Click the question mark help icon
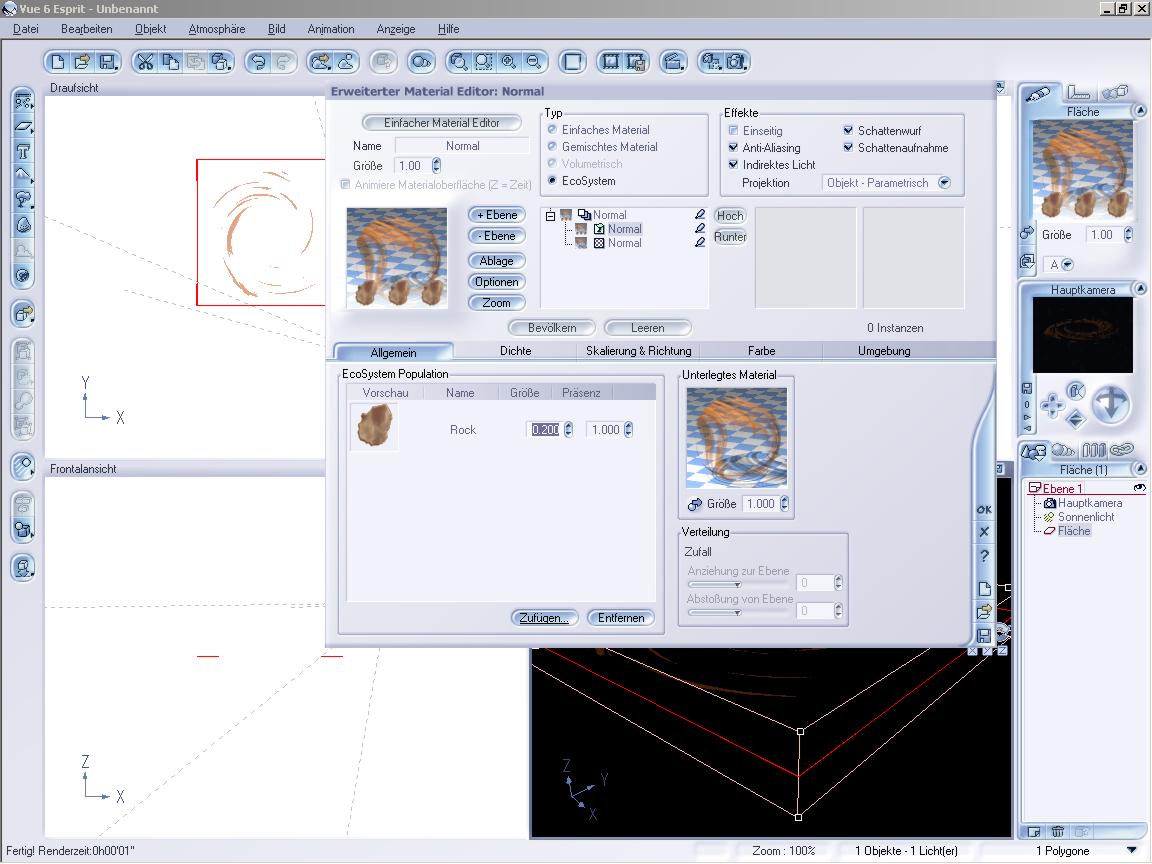This screenshot has height=864, width=1152. pyautogui.click(x=984, y=556)
